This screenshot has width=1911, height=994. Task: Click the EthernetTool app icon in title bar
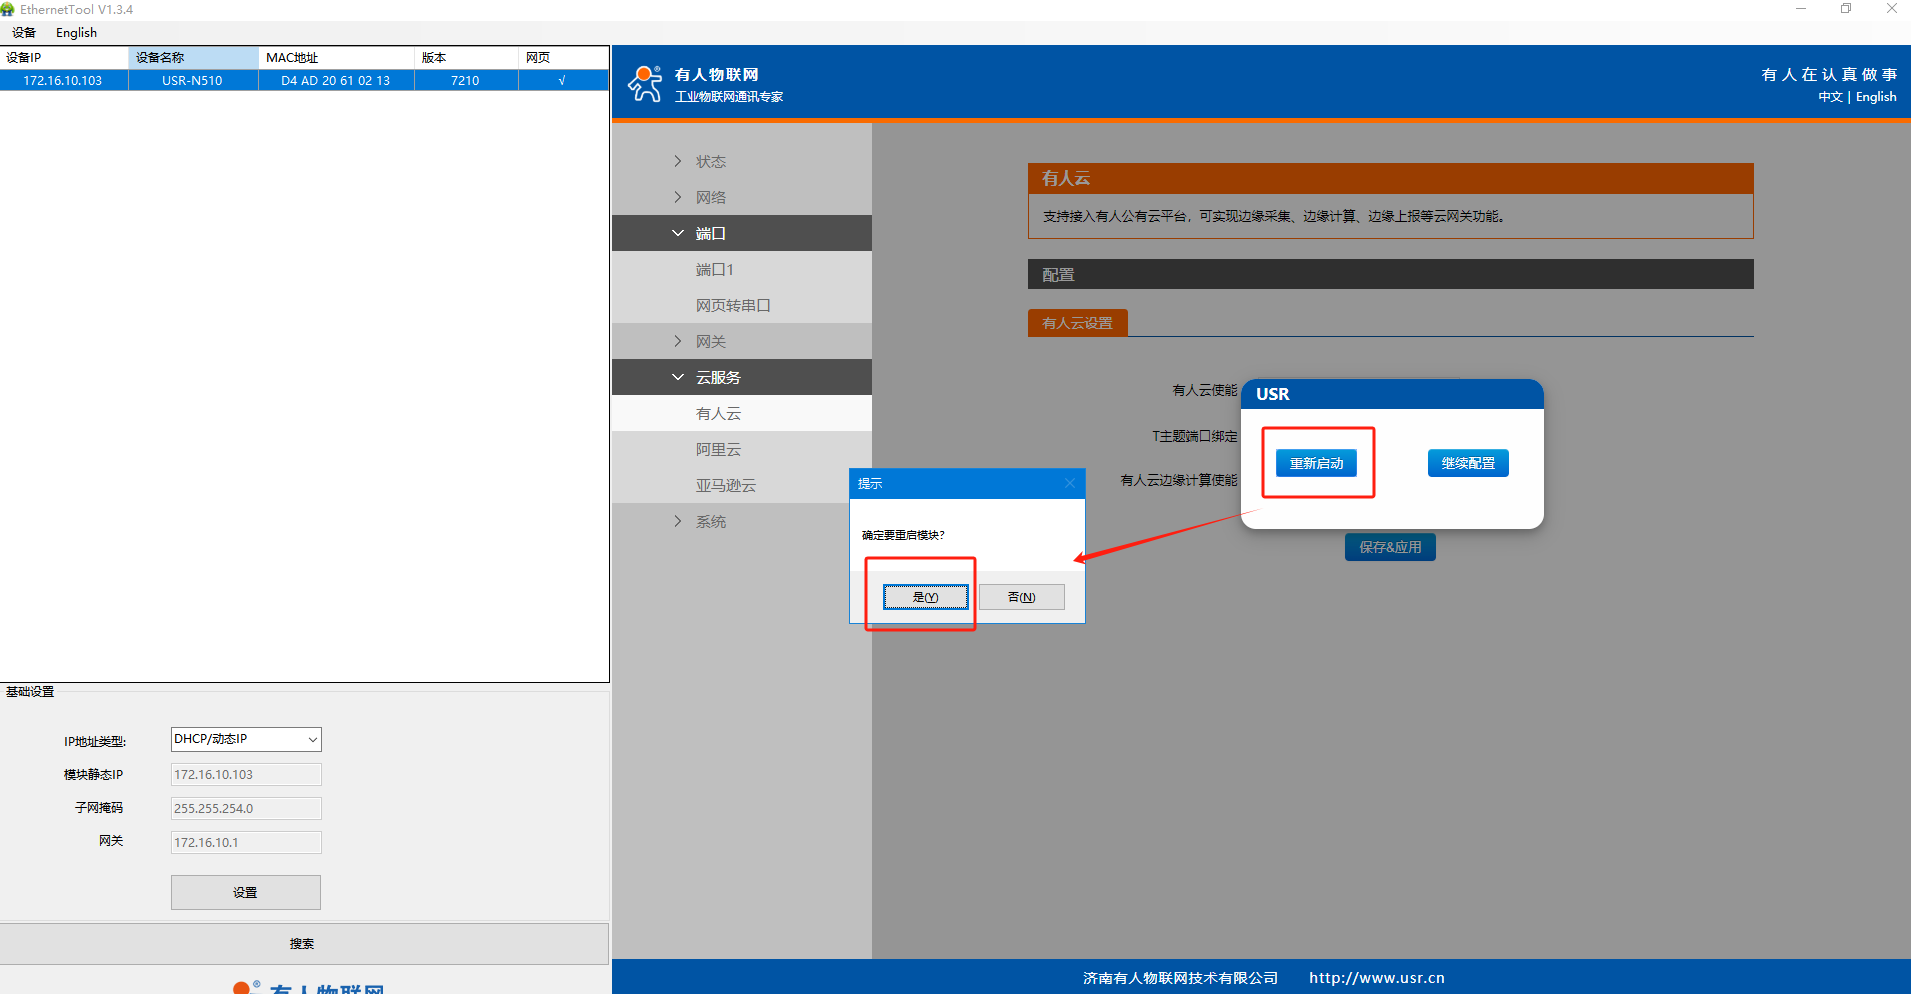point(8,9)
